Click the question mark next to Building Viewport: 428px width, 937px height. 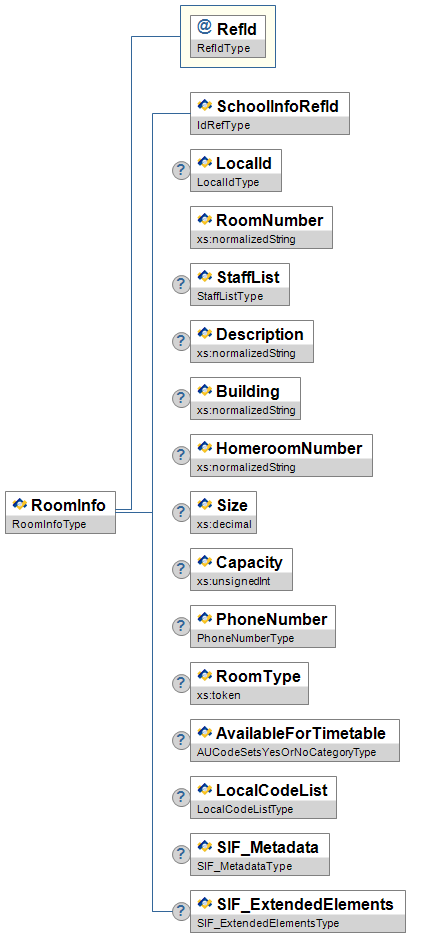coord(181,399)
